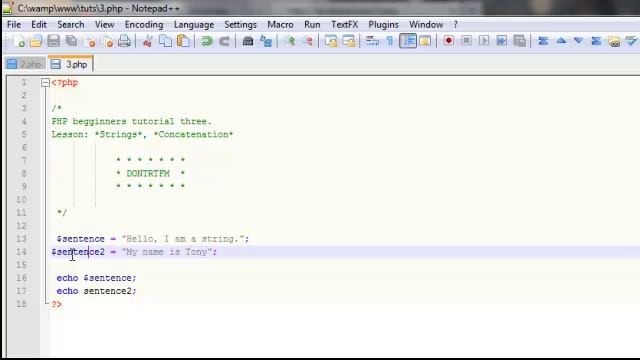The height and width of the screenshot is (360, 640).
Task: Start macro recording with red dot icon
Action: click(449, 41)
